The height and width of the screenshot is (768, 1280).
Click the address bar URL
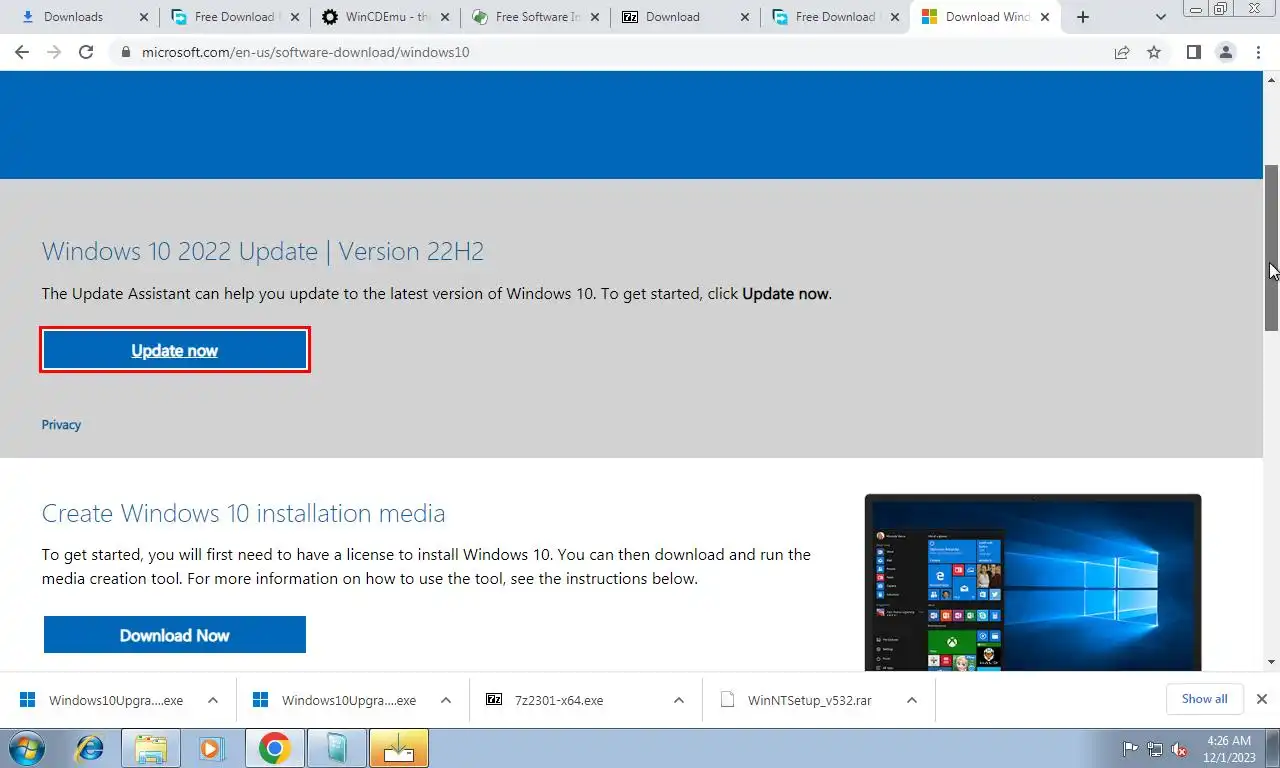(x=304, y=52)
